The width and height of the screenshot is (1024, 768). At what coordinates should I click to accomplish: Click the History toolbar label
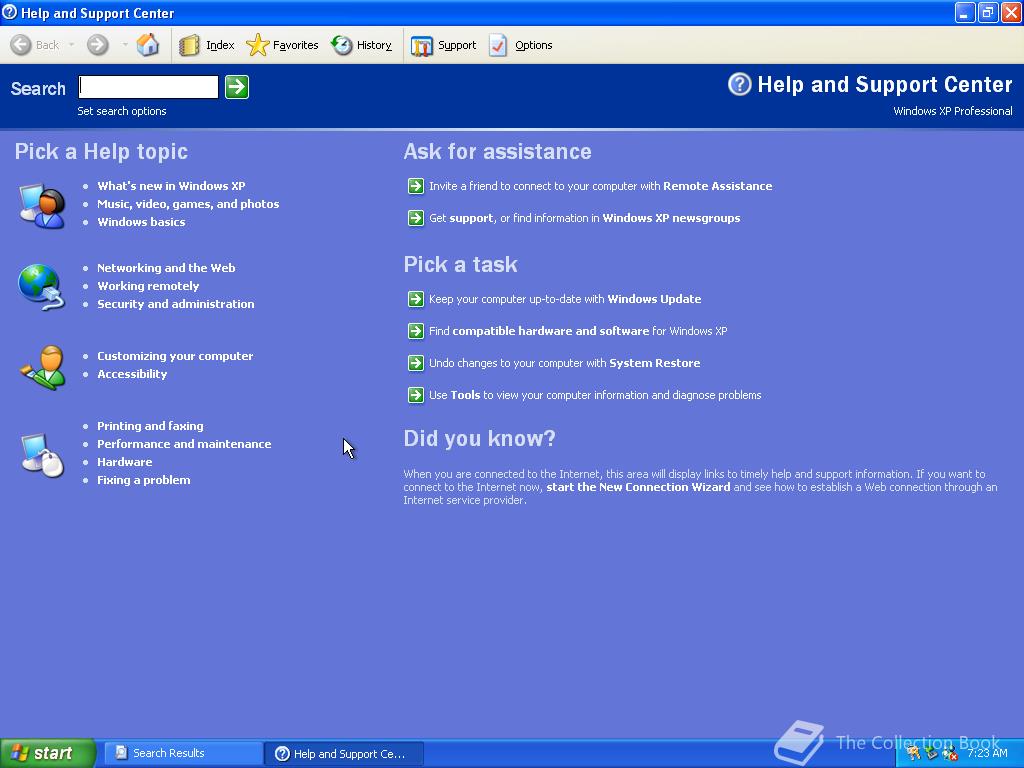coord(374,45)
